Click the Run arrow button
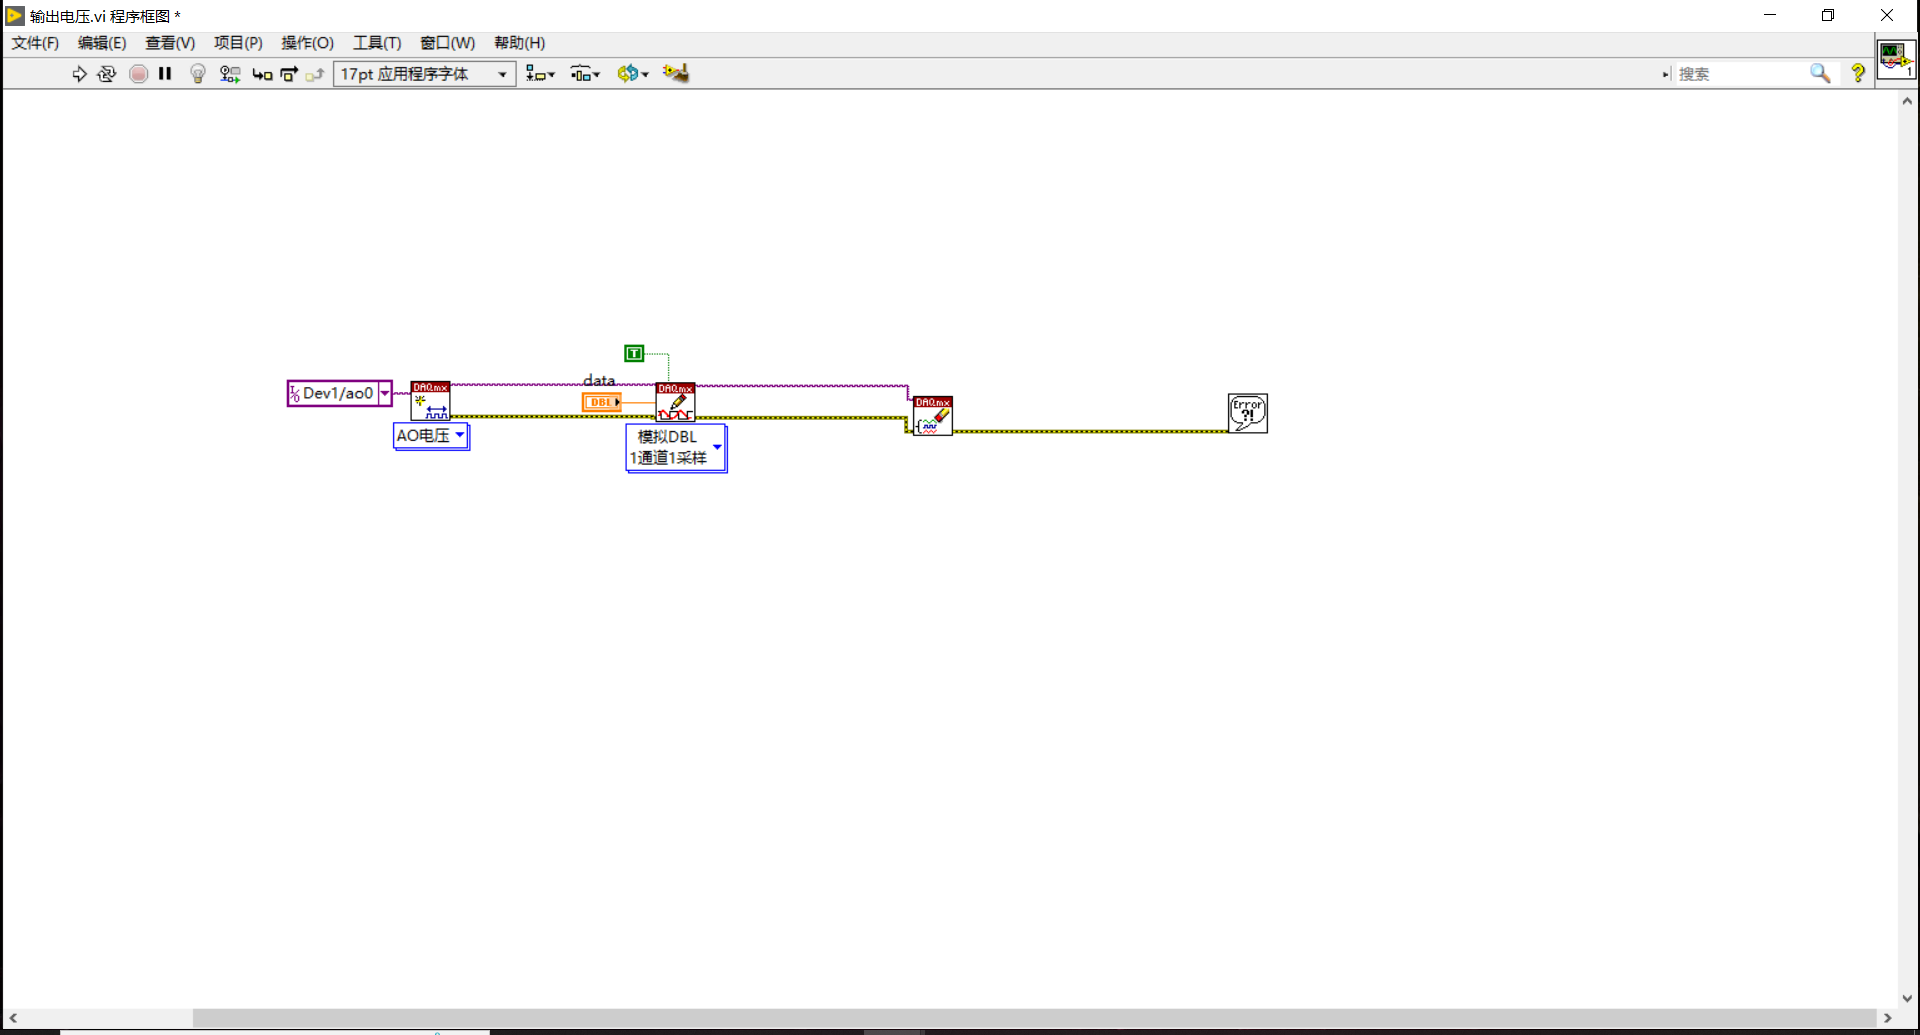This screenshot has width=1920, height=1035. point(79,74)
